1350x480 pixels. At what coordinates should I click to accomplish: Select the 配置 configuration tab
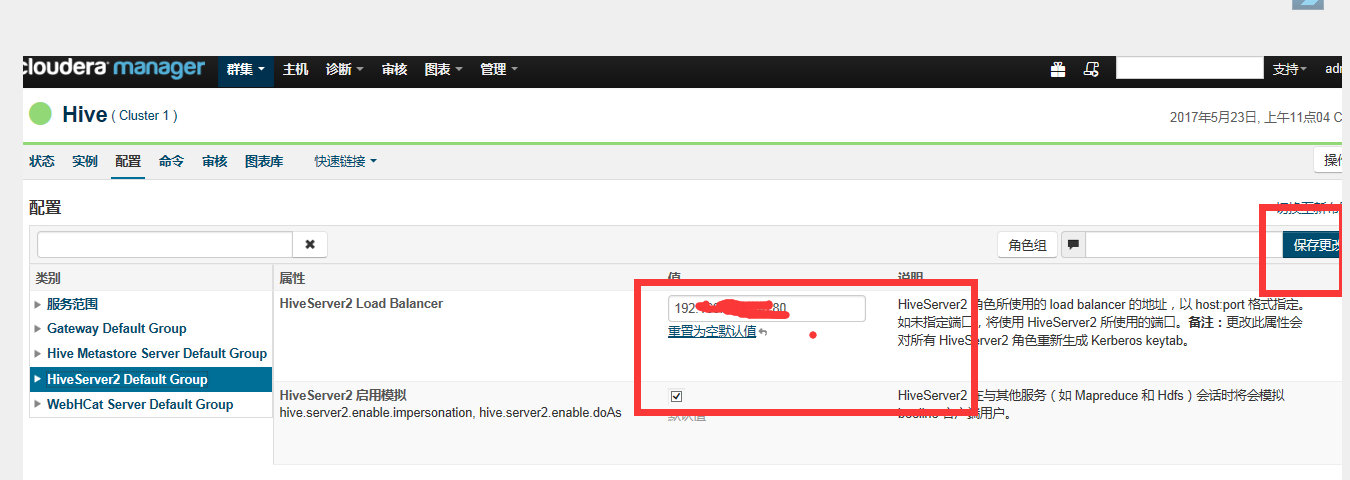tap(128, 161)
